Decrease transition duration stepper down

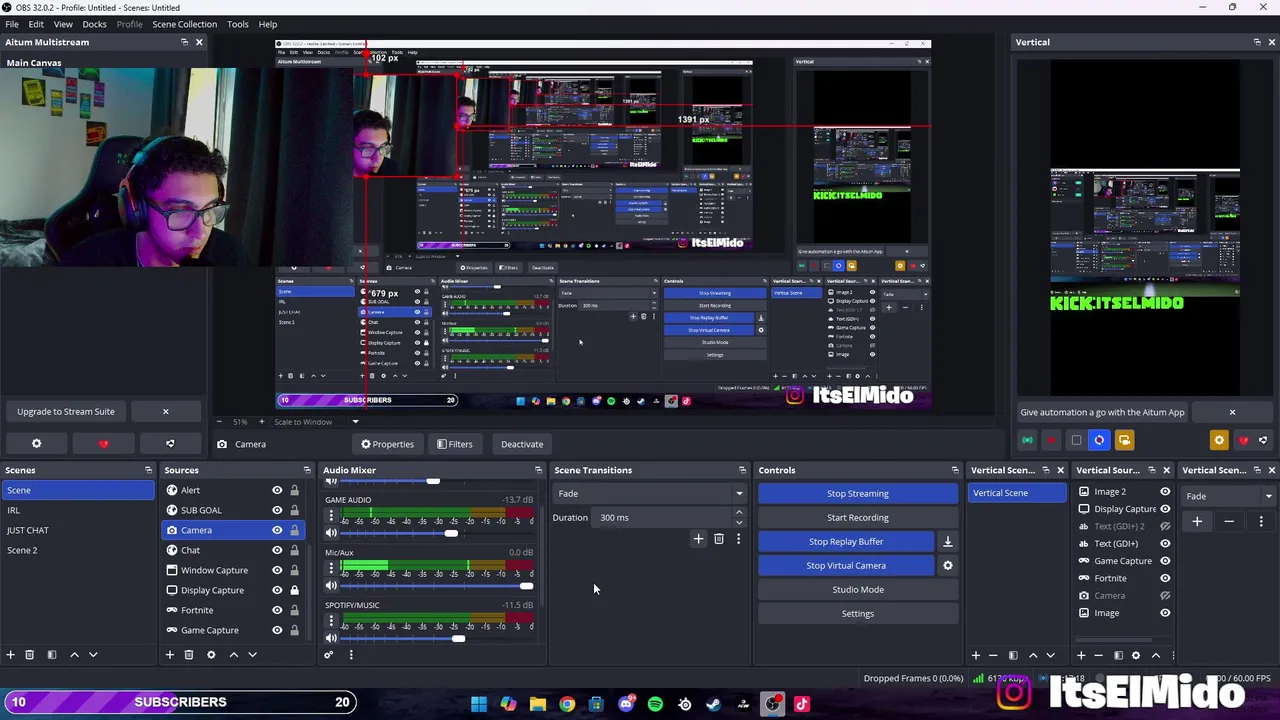pos(739,522)
